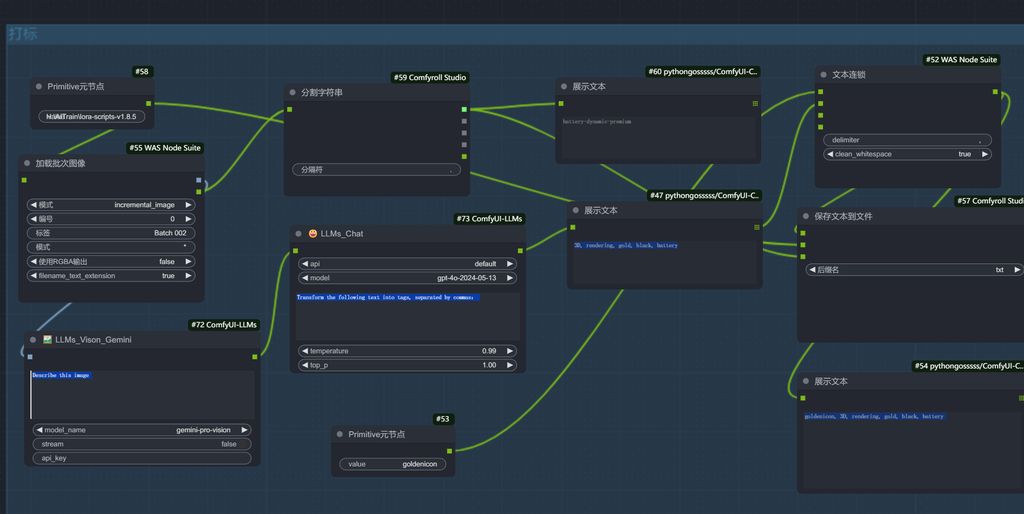This screenshot has width=1024, height=514.
Task: Collapse the LLMs_Chat node using its gray dot
Action: tap(297, 234)
